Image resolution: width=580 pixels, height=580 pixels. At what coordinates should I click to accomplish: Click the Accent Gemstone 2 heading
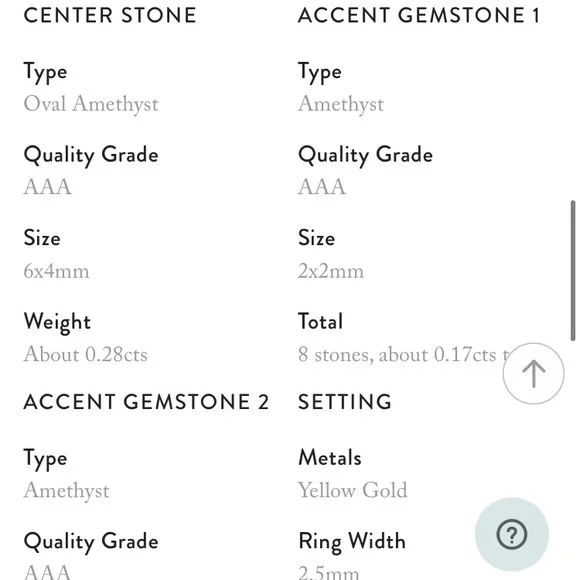click(146, 402)
